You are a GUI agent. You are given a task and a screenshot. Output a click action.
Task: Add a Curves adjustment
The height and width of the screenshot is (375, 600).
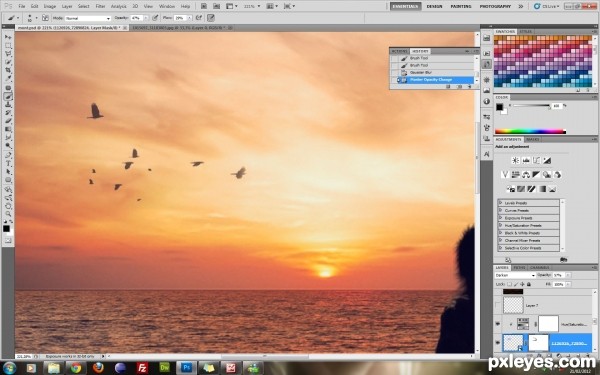pyautogui.click(x=536, y=160)
